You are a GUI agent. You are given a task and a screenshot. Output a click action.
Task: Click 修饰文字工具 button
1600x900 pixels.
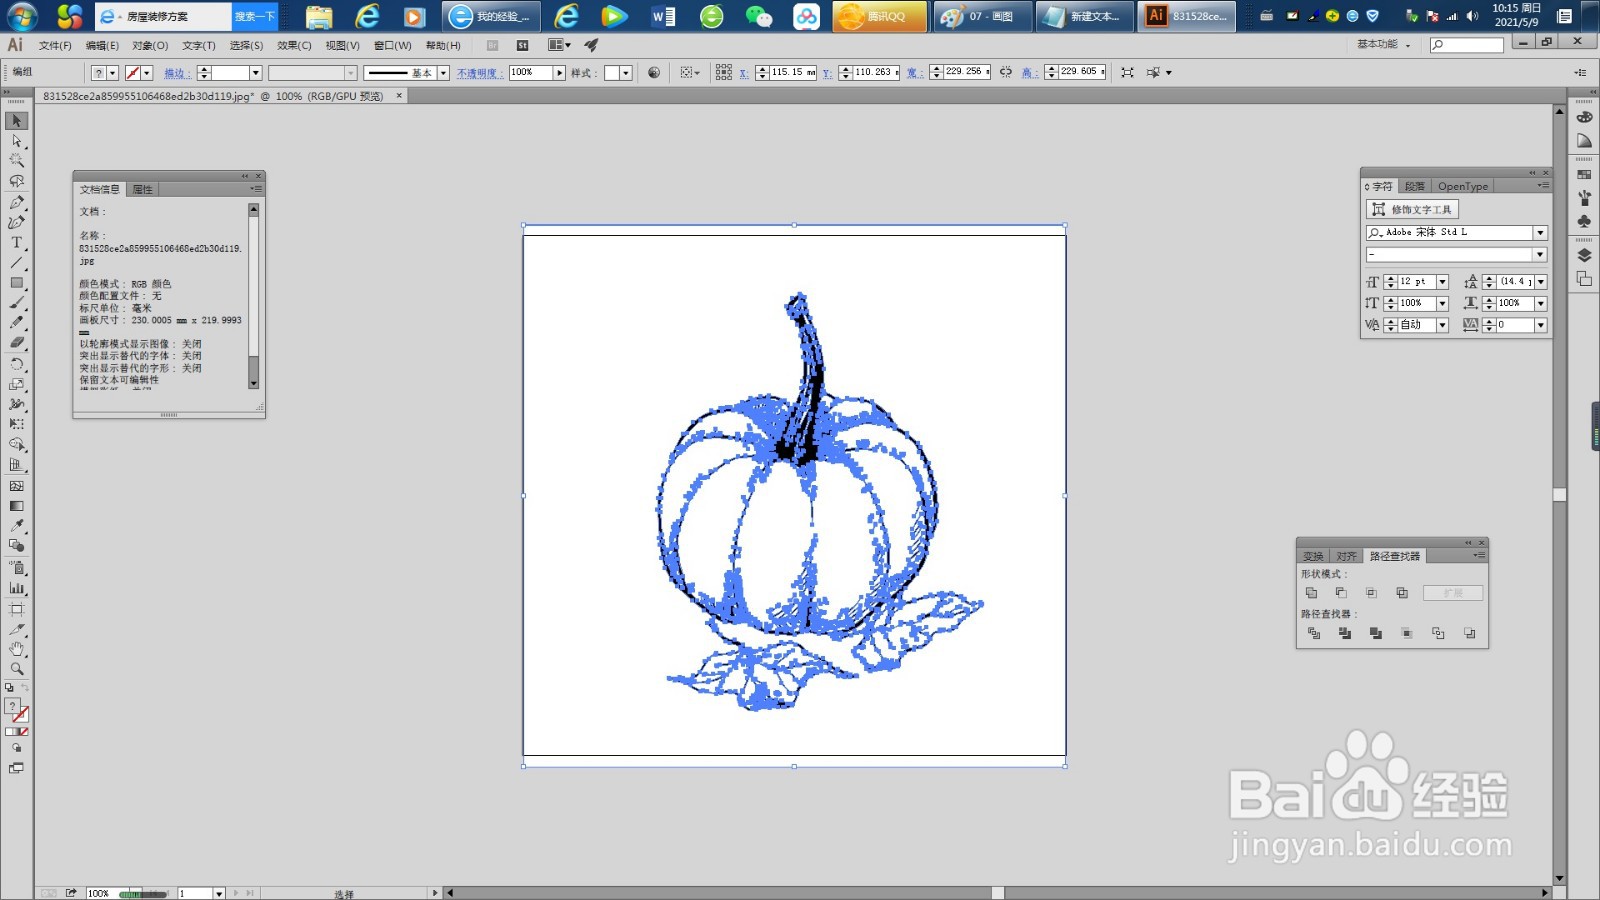(1413, 209)
